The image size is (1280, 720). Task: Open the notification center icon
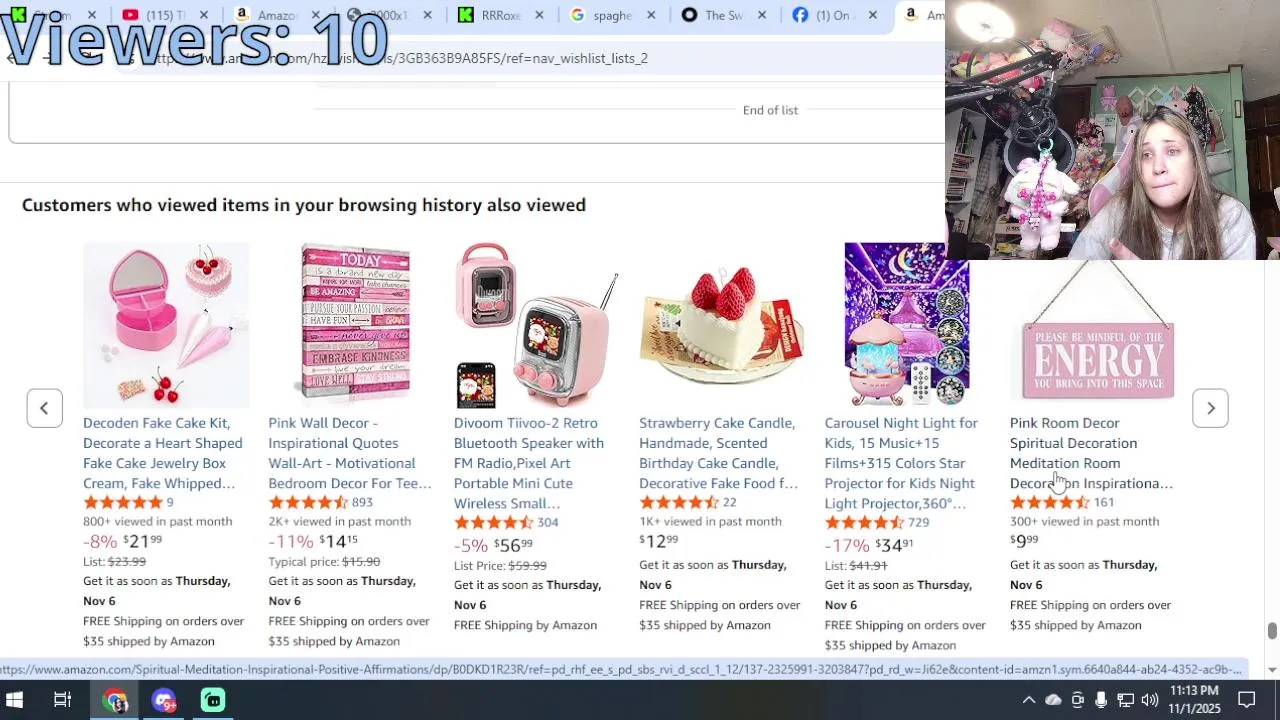point(1247,700)
